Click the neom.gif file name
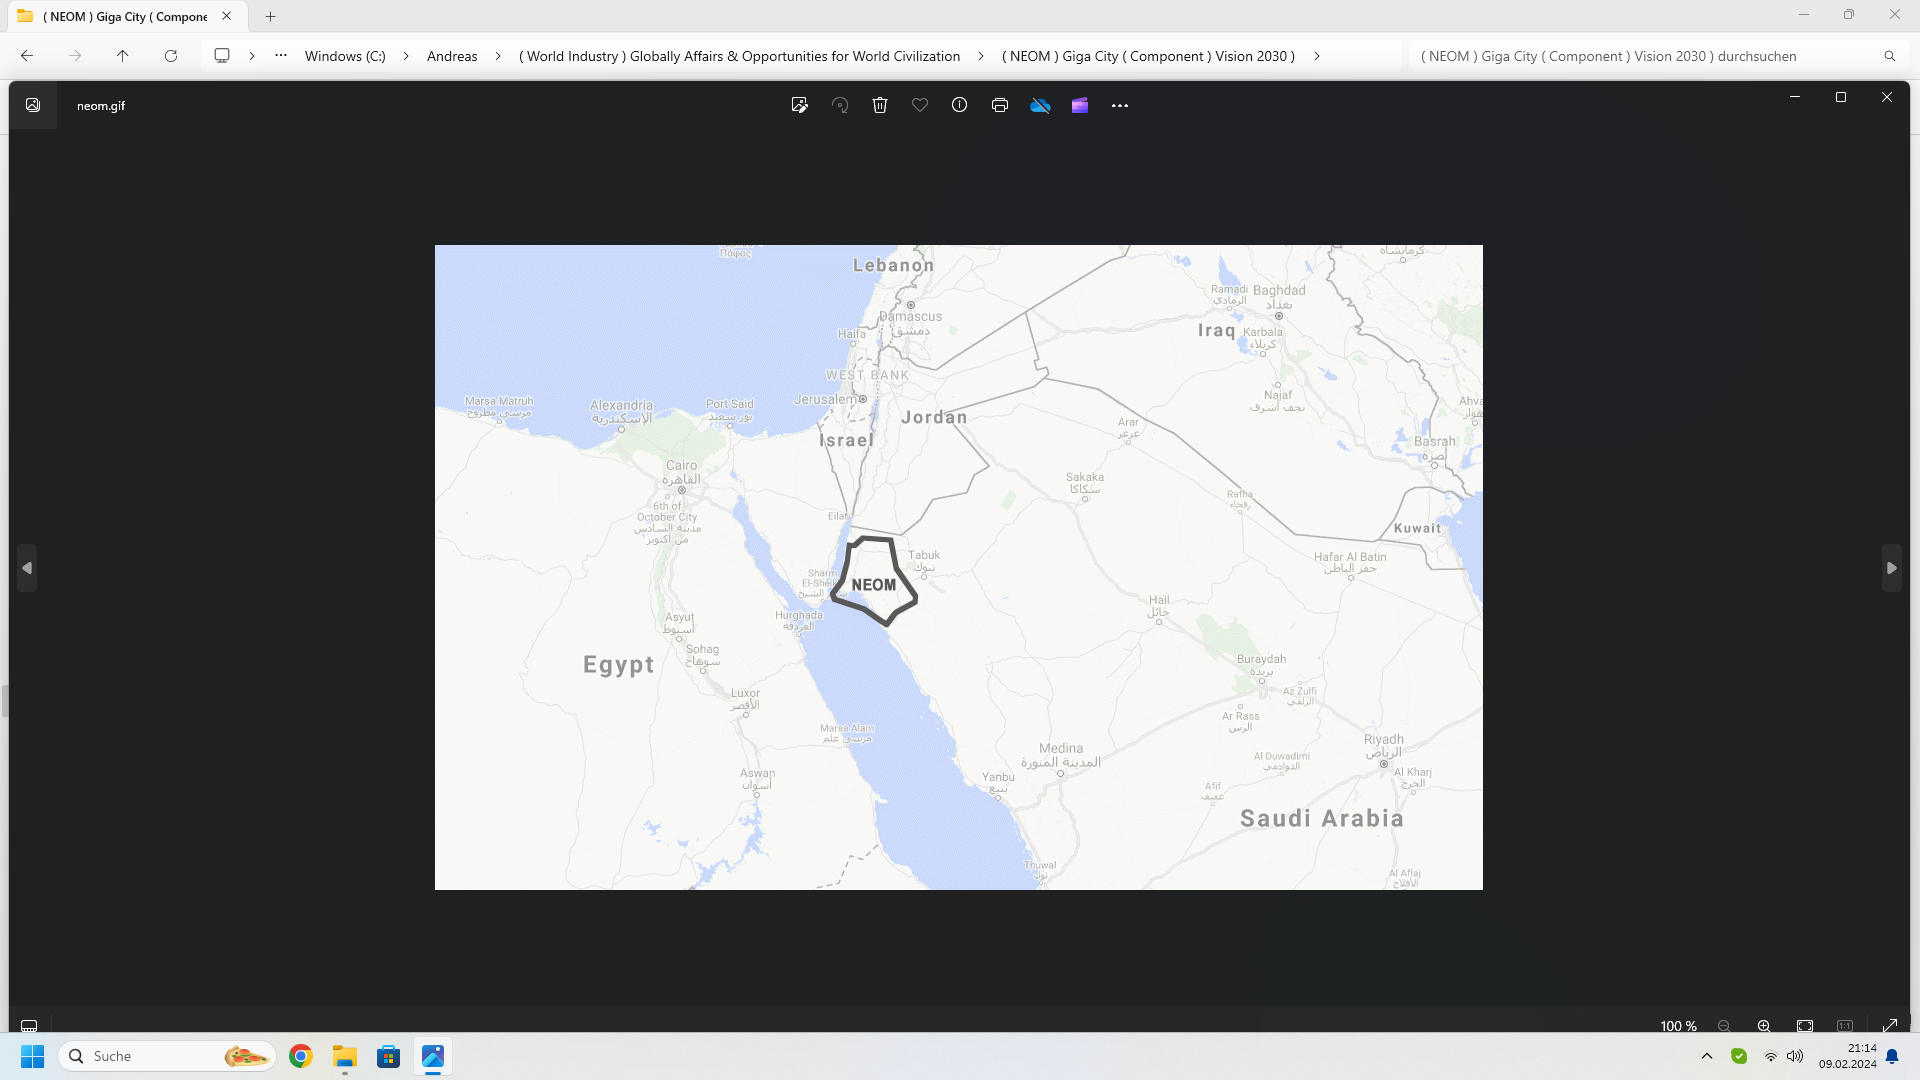The height and width of the screenshot is (1080, 1920). pos(101,106)
